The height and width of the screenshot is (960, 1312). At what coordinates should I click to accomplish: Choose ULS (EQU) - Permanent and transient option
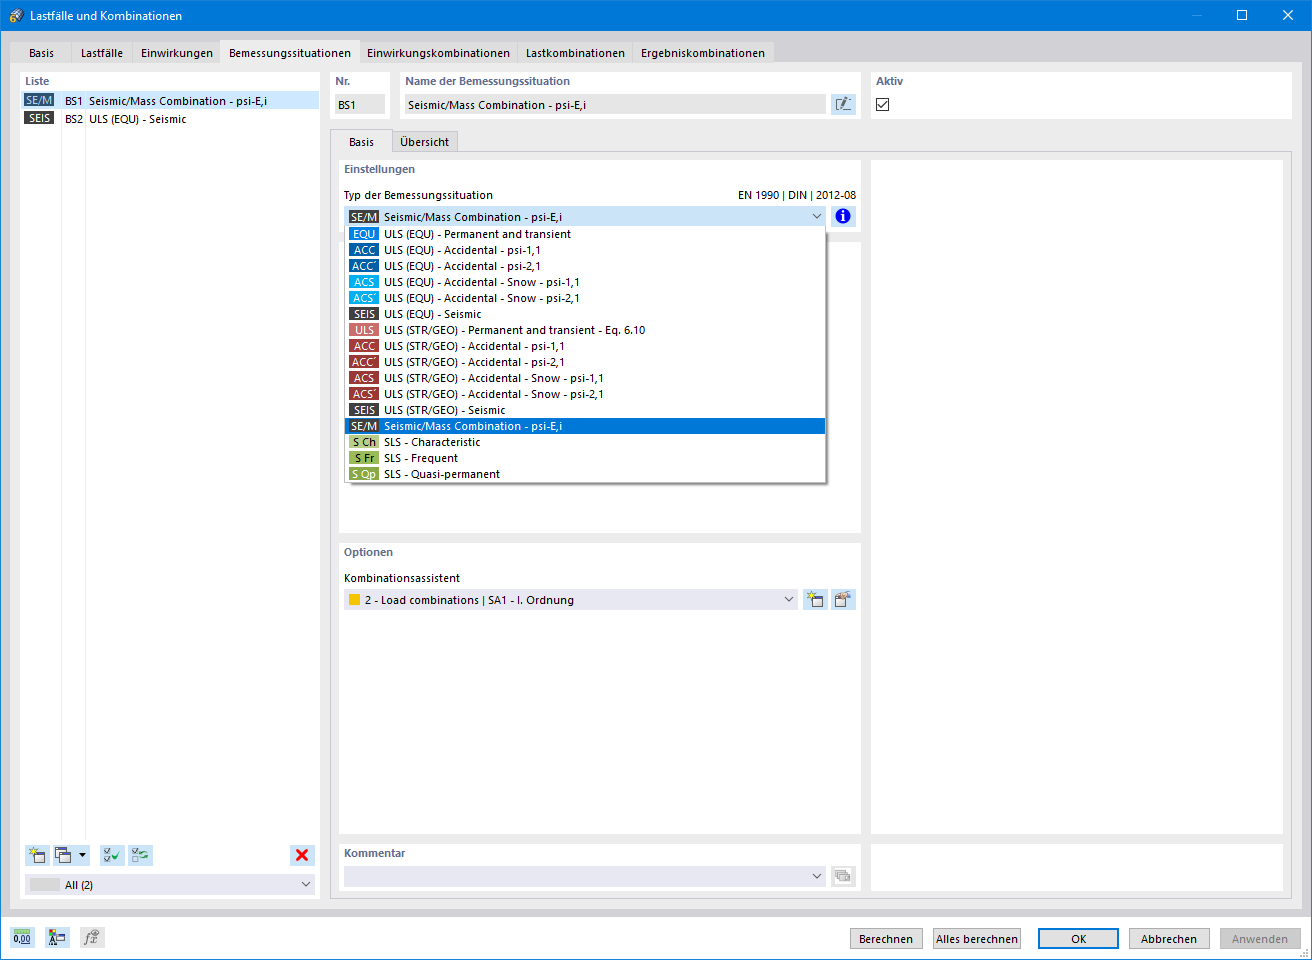click(x=586, y=234)
